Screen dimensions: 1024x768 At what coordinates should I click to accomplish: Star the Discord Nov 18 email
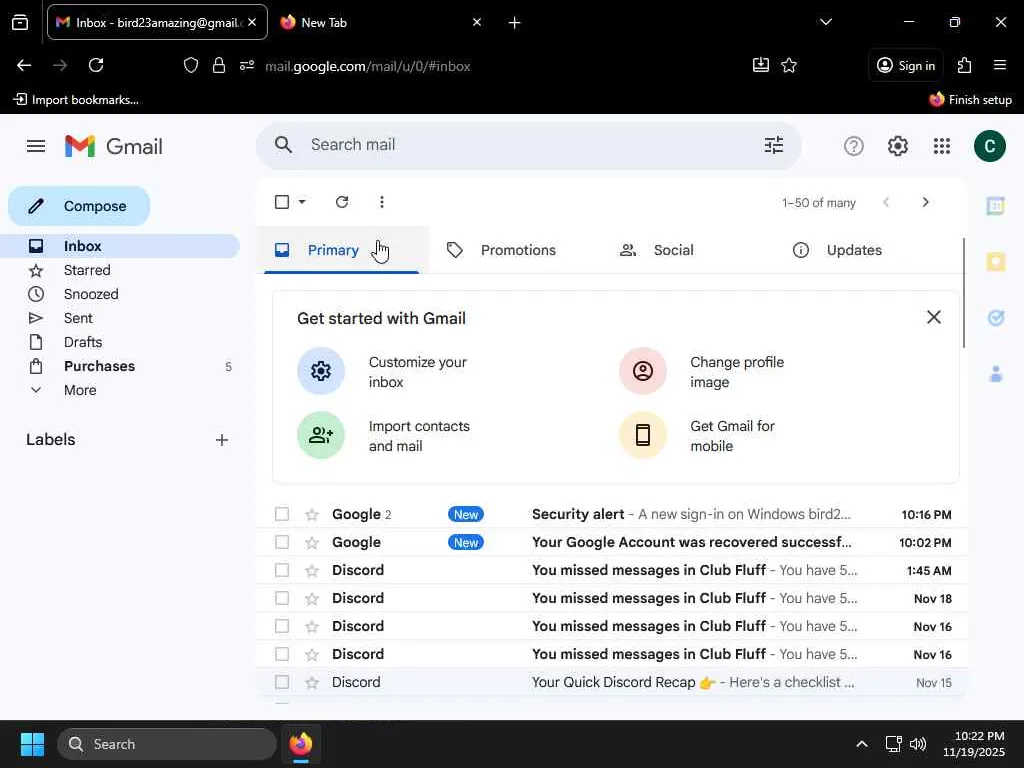point(312,599)
